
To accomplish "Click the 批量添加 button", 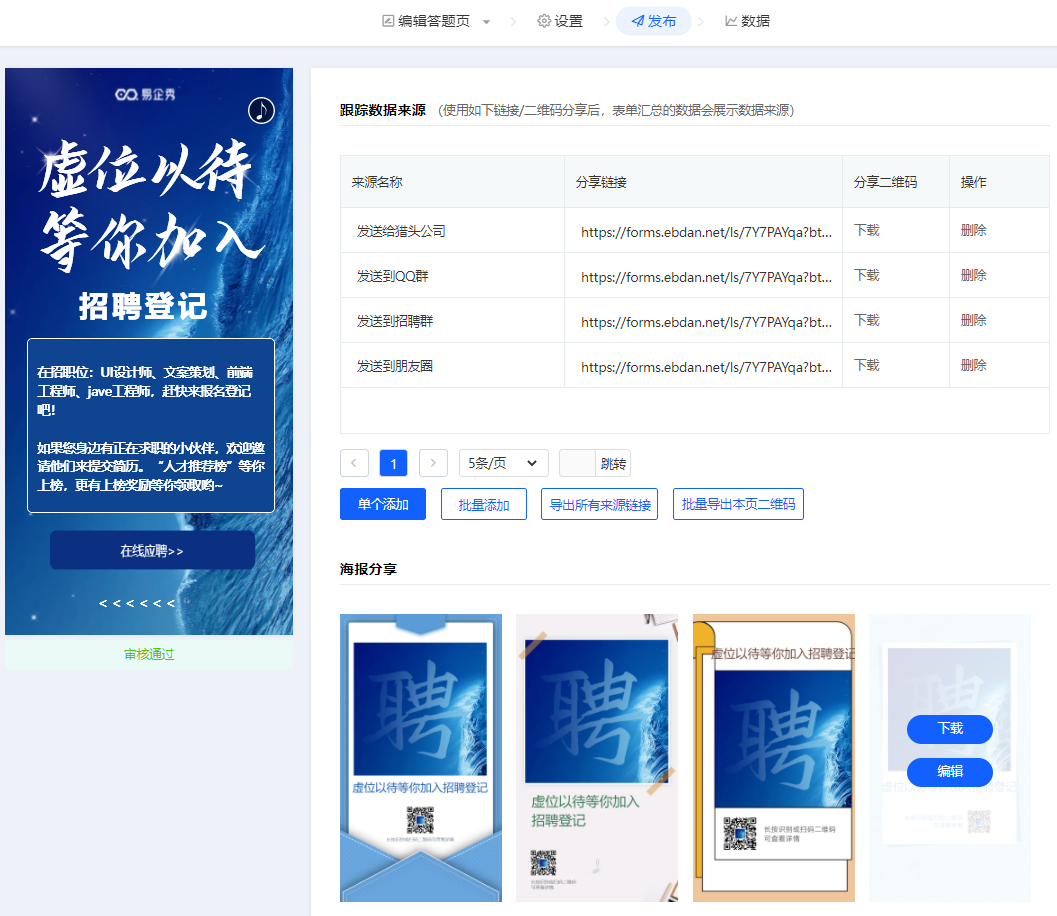I will point(483,504).
